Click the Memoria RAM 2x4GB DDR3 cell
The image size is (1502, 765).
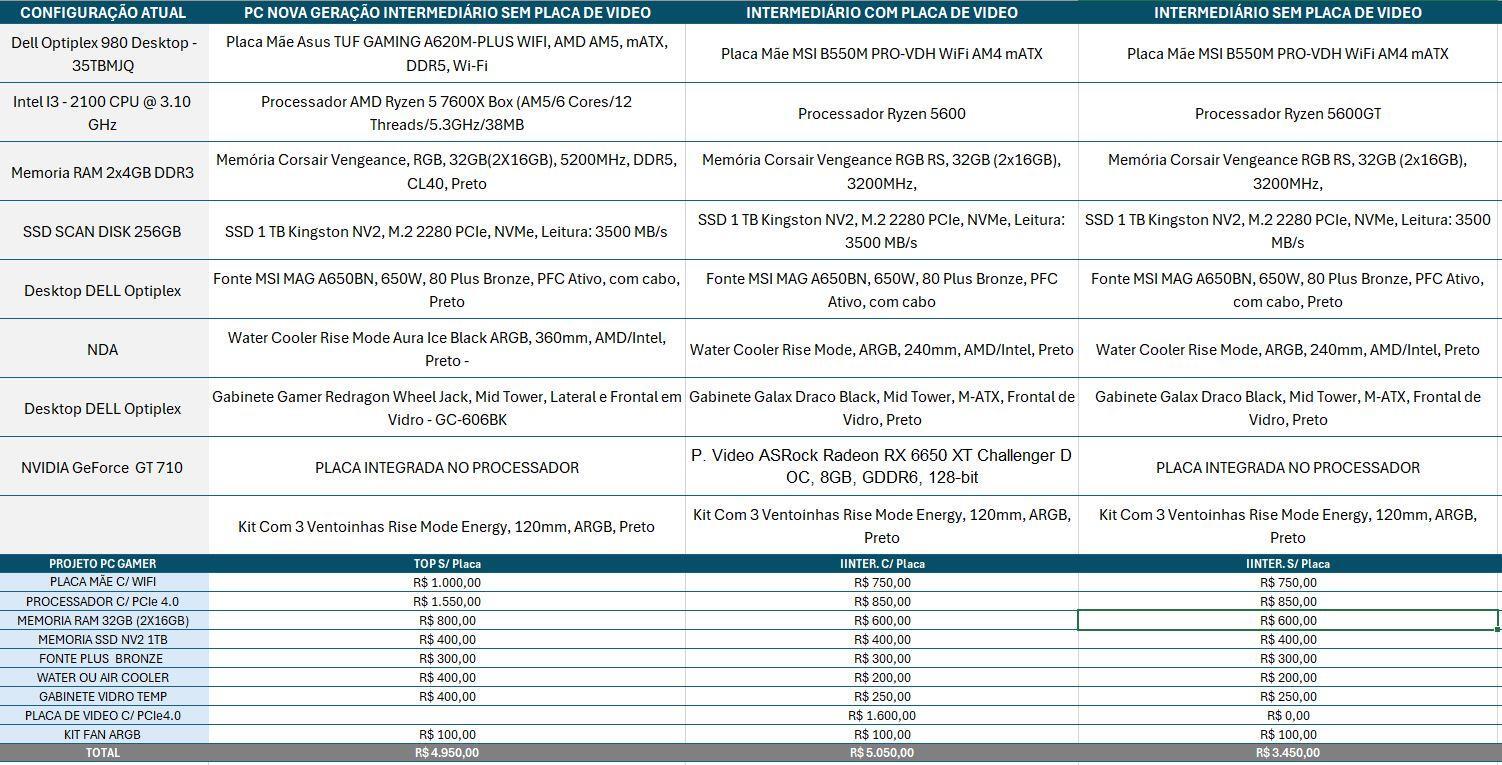click(x=104, y=172)
